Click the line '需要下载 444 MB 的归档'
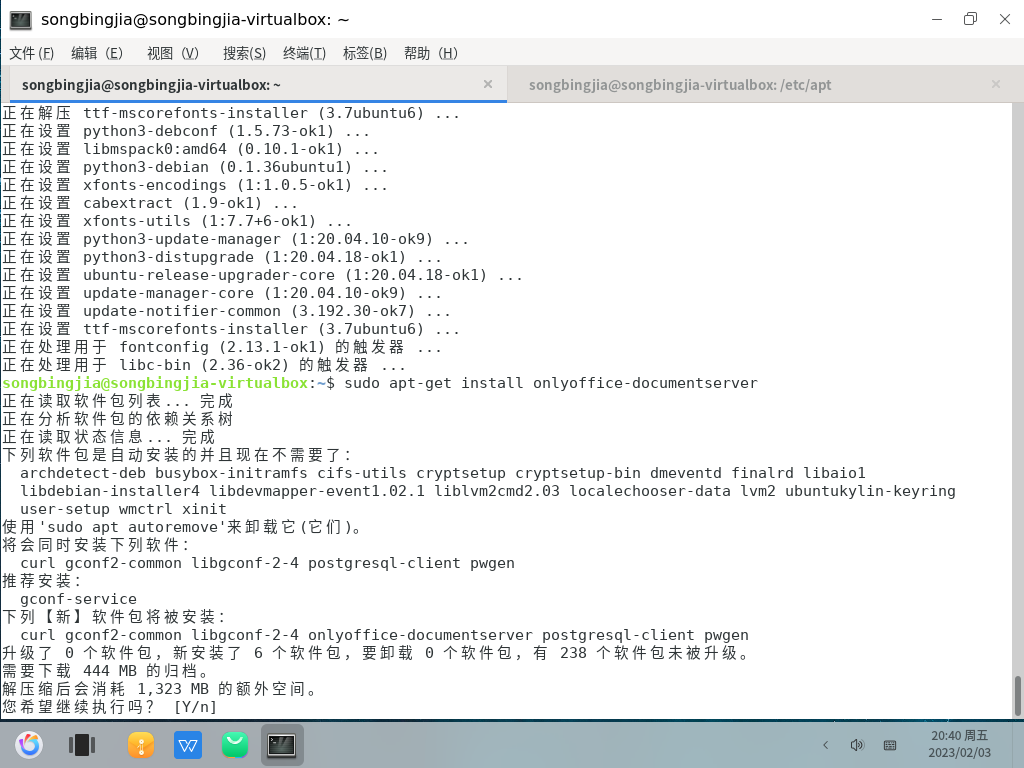 pos(106,671)
